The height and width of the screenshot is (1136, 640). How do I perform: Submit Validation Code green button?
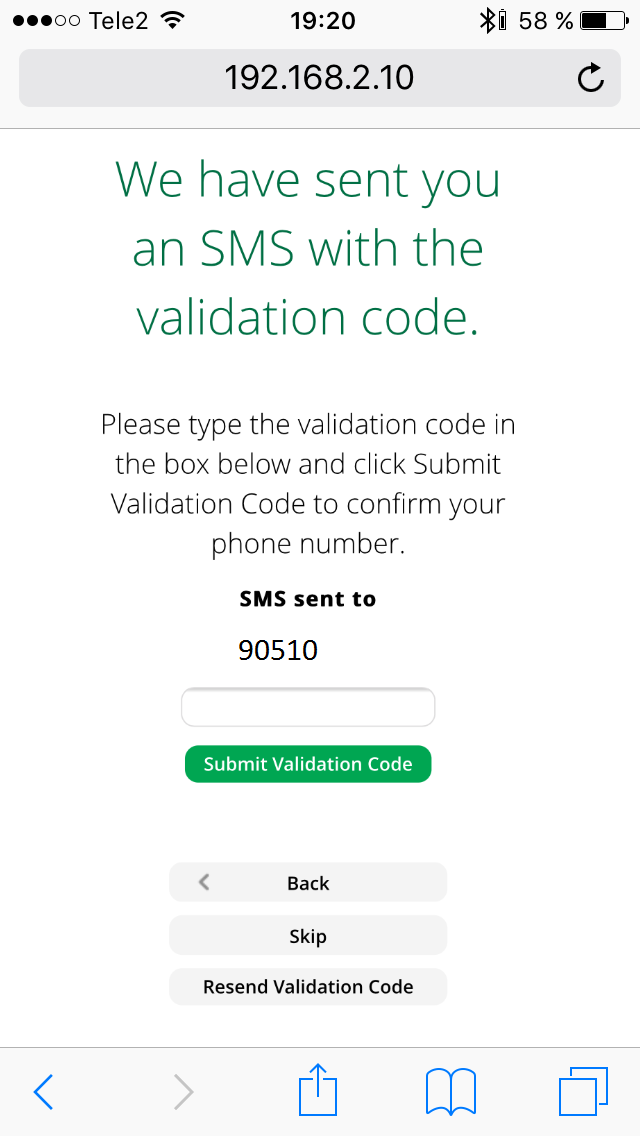click(x=308, y=764)
